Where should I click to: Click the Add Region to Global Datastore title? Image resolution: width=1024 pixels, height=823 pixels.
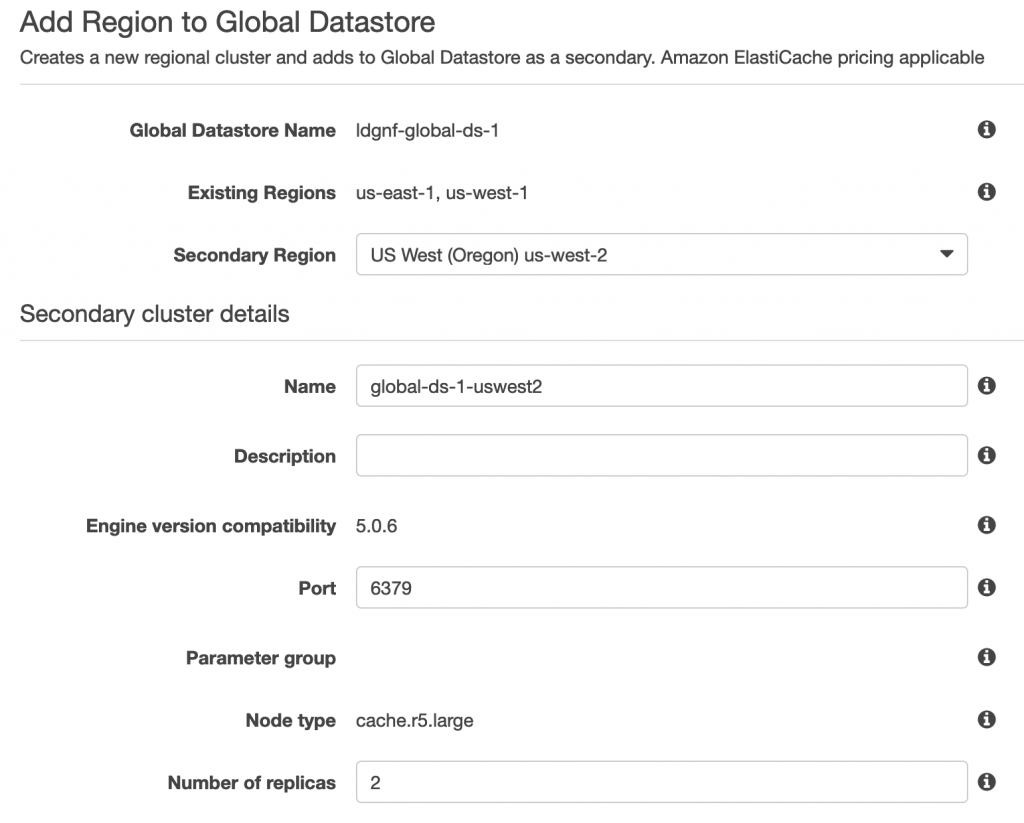[227, 22]
